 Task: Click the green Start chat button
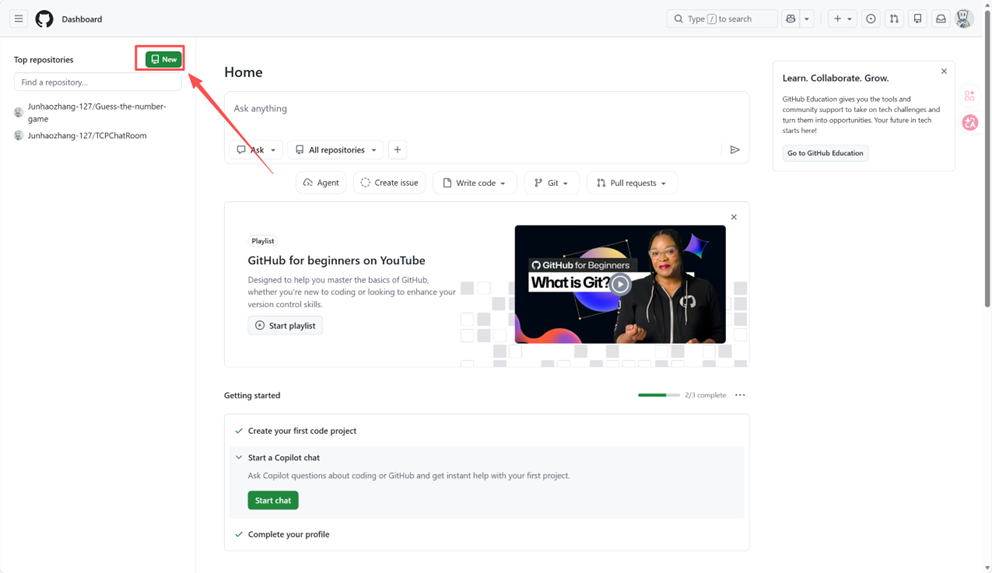click(273, 500)
